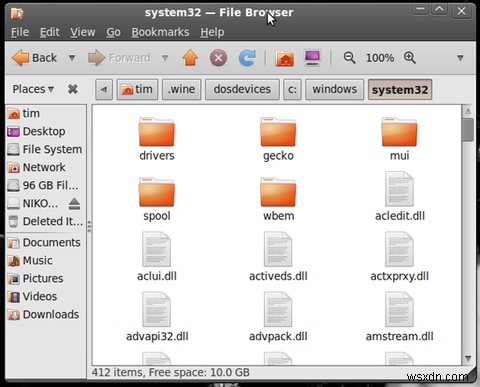Reset zoom by clicking 100% label
Screen dimensions: 480x387
coord(380,58)
